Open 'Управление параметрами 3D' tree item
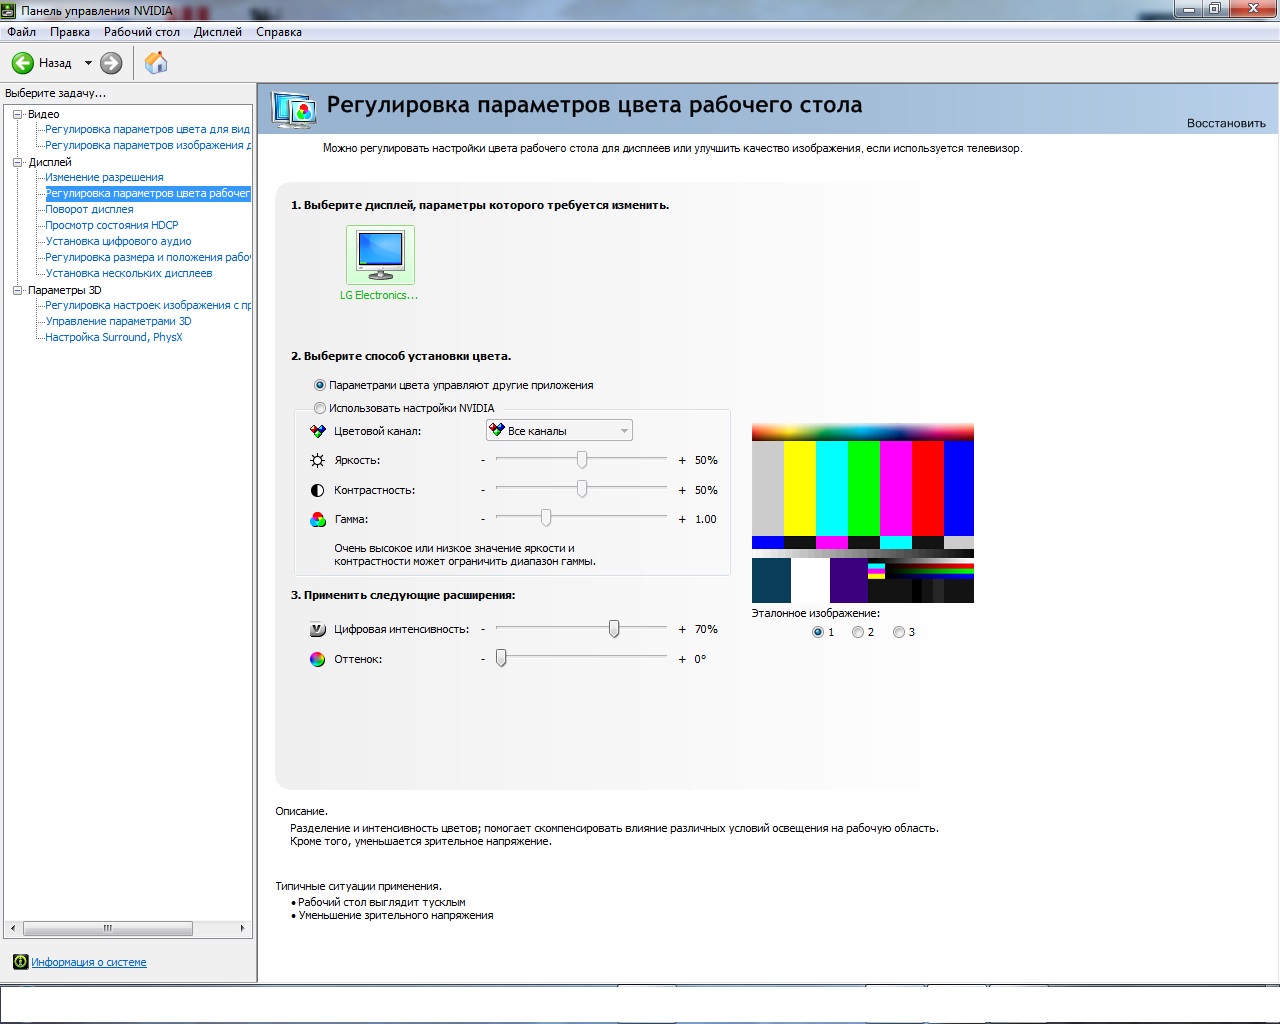Screen dimensions: 1280x1024 click(118, 321)
